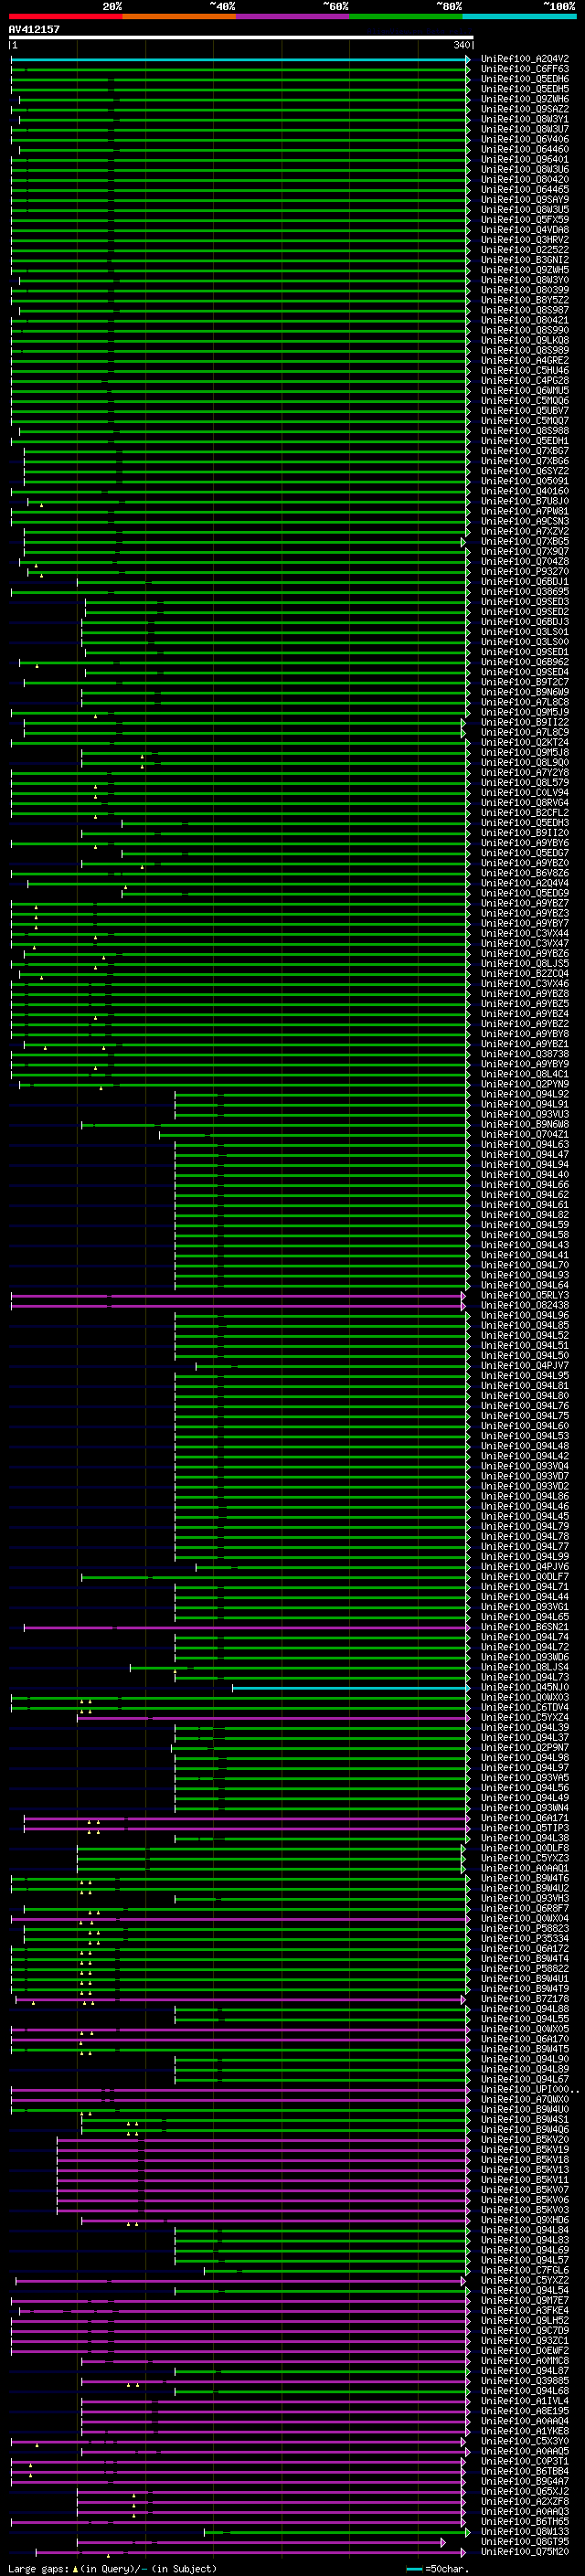The height and width of the screenshot is (2576, 585).
Task: Click the cyan ~100% identity legend segment
Action: point(519,17)
